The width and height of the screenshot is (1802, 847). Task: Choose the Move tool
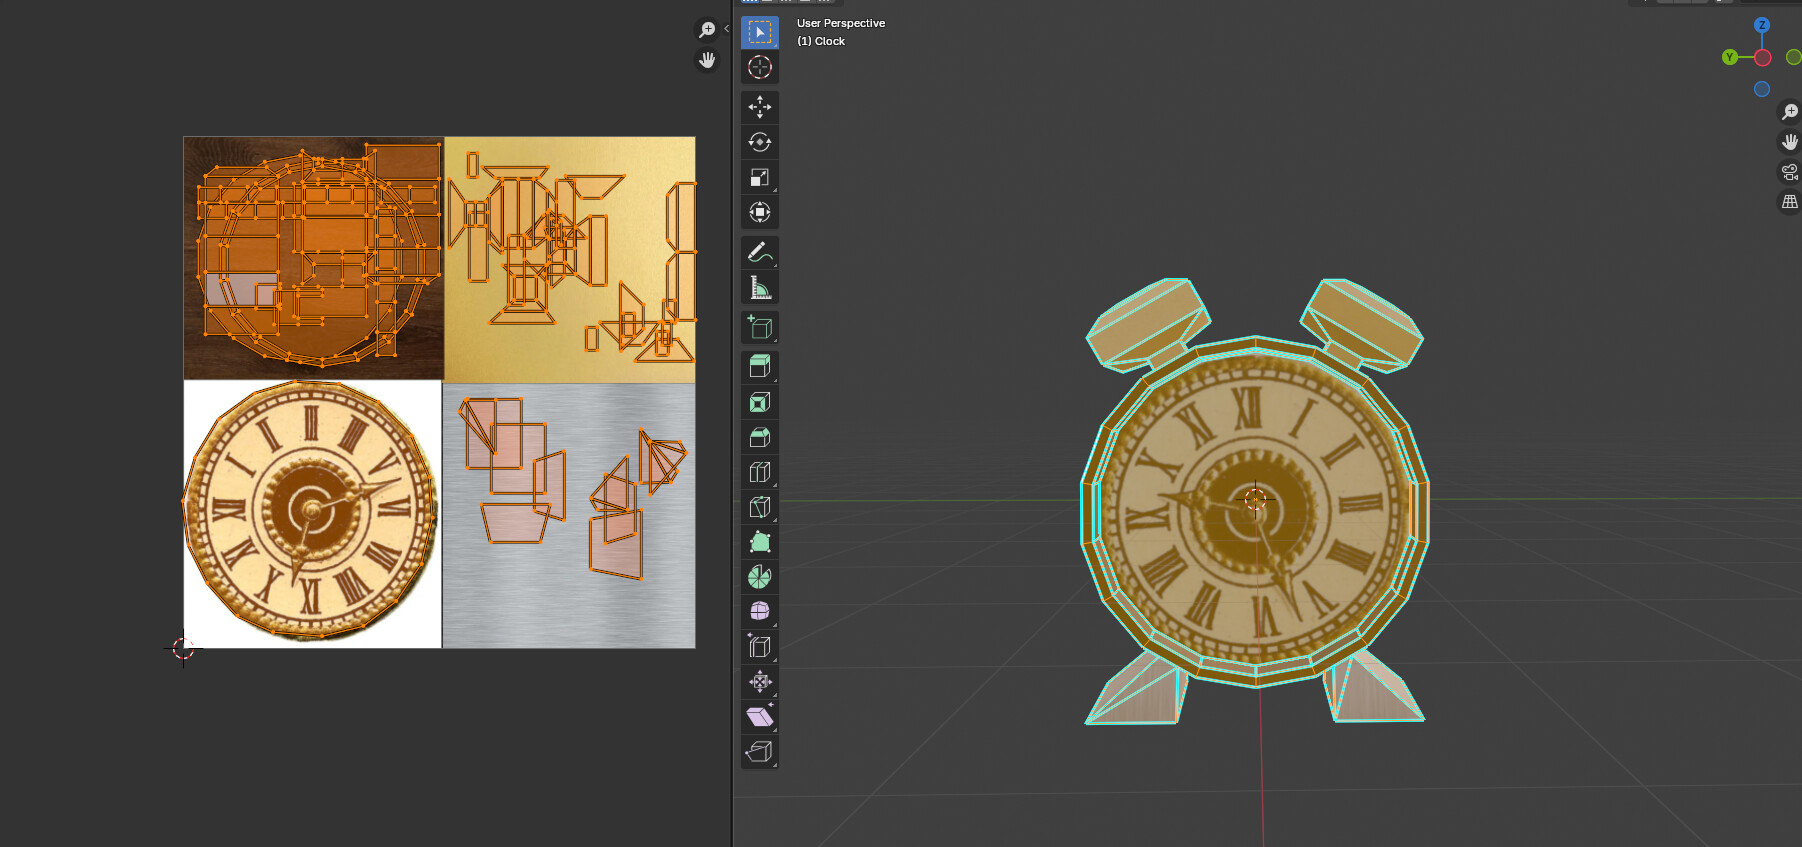point(760,107)
